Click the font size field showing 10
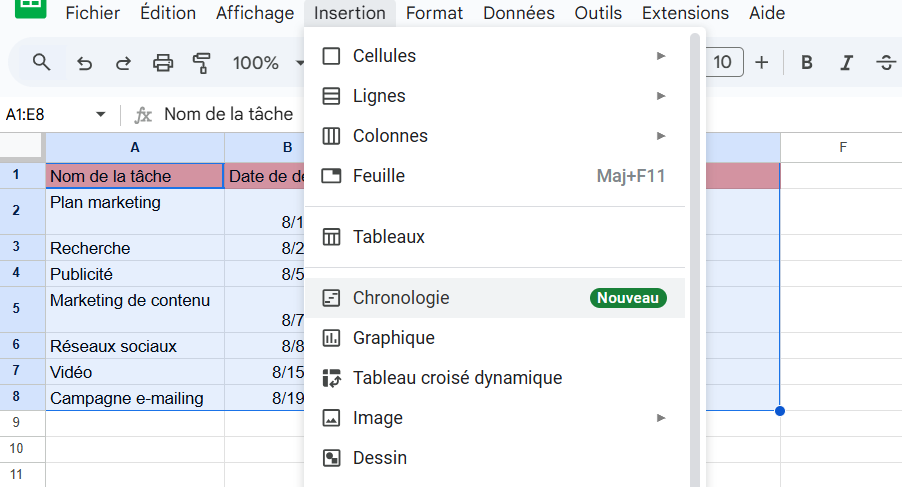Viewport: 902px width, 487px height. 724,62
